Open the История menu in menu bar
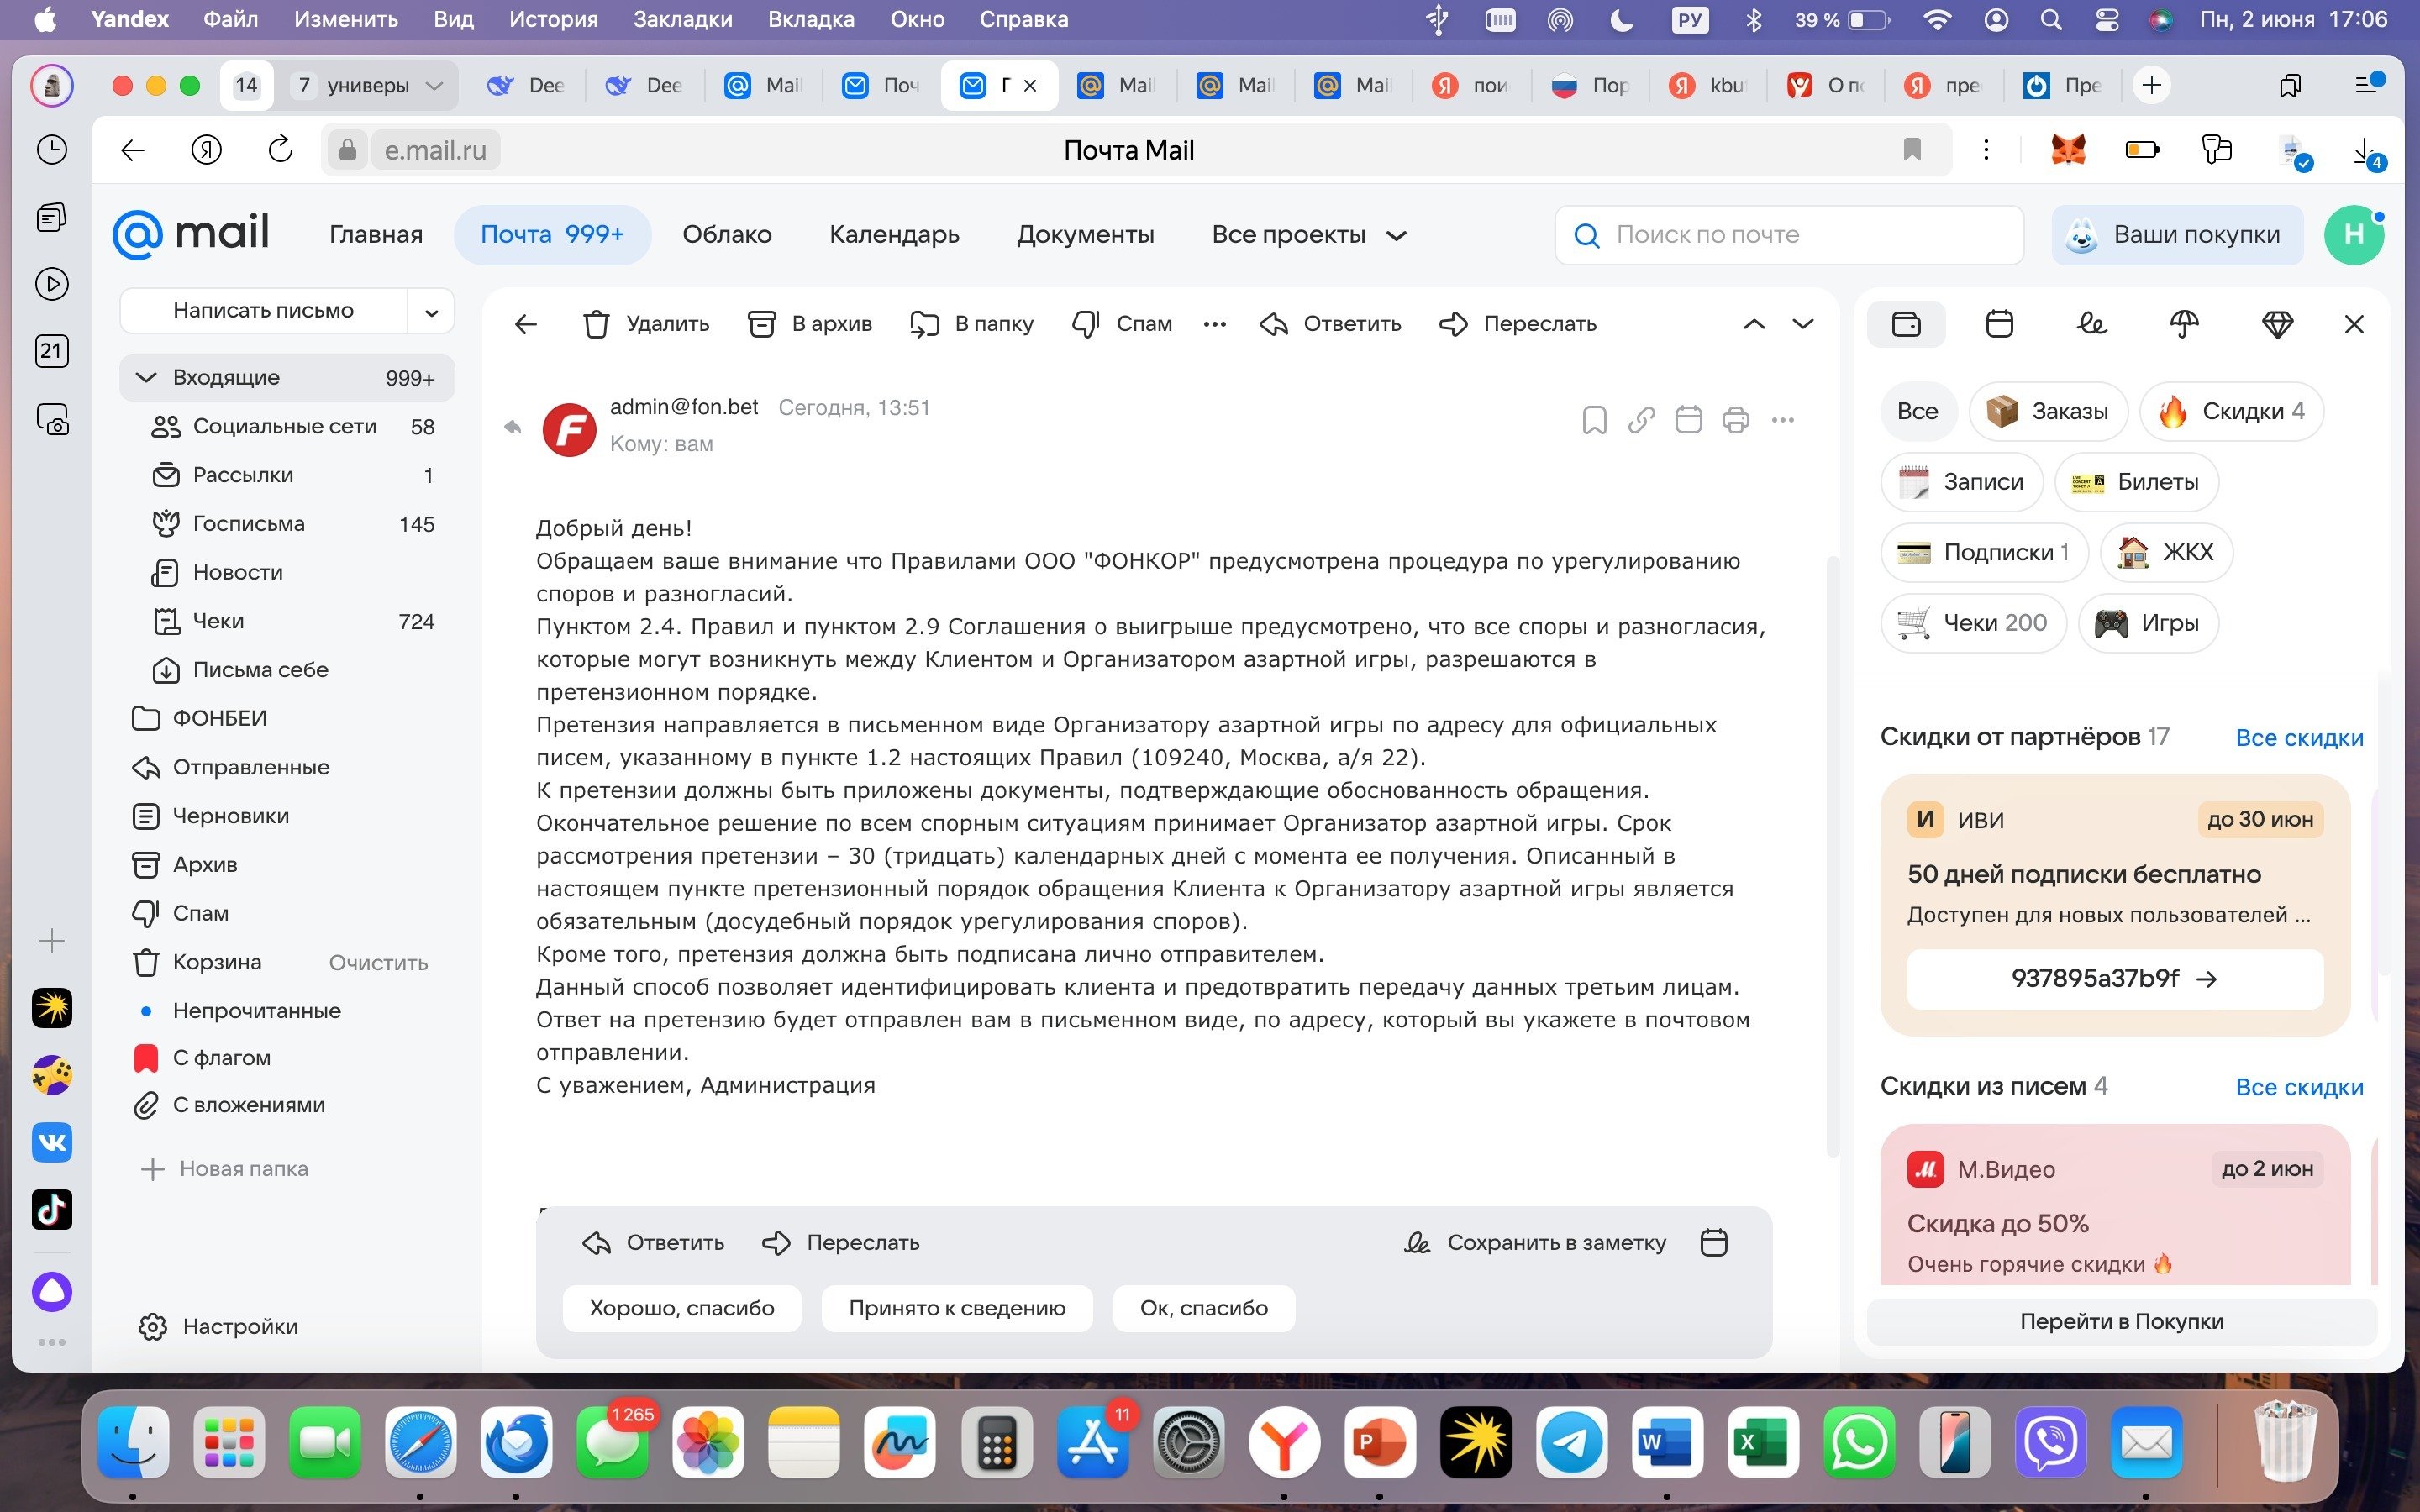This screenshot has height=1512, width=2420. point(552,19)
